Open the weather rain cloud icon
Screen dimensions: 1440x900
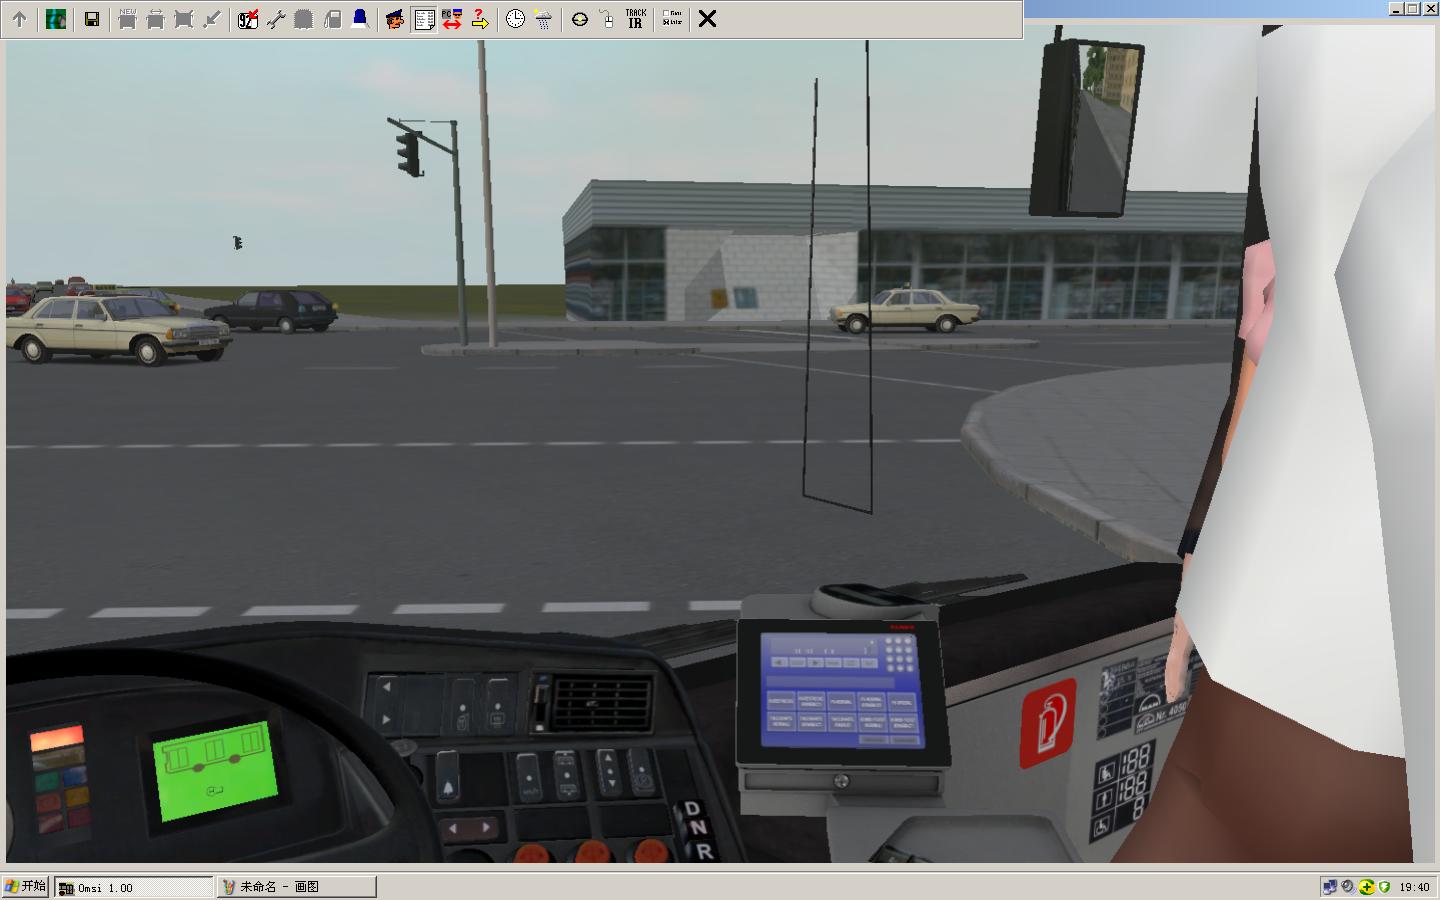click(x=543, y=19)
